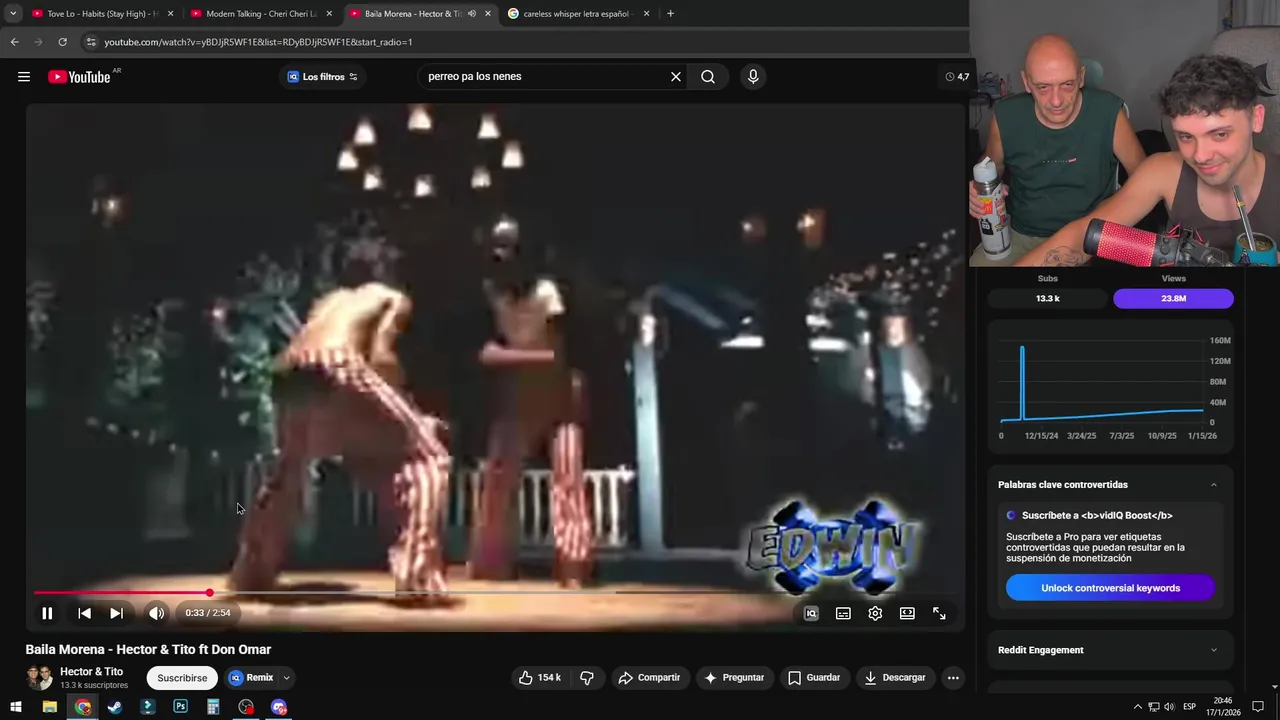1280x720 pixels.
Task: Download the video with Descargar
Action: pos(895,678)
